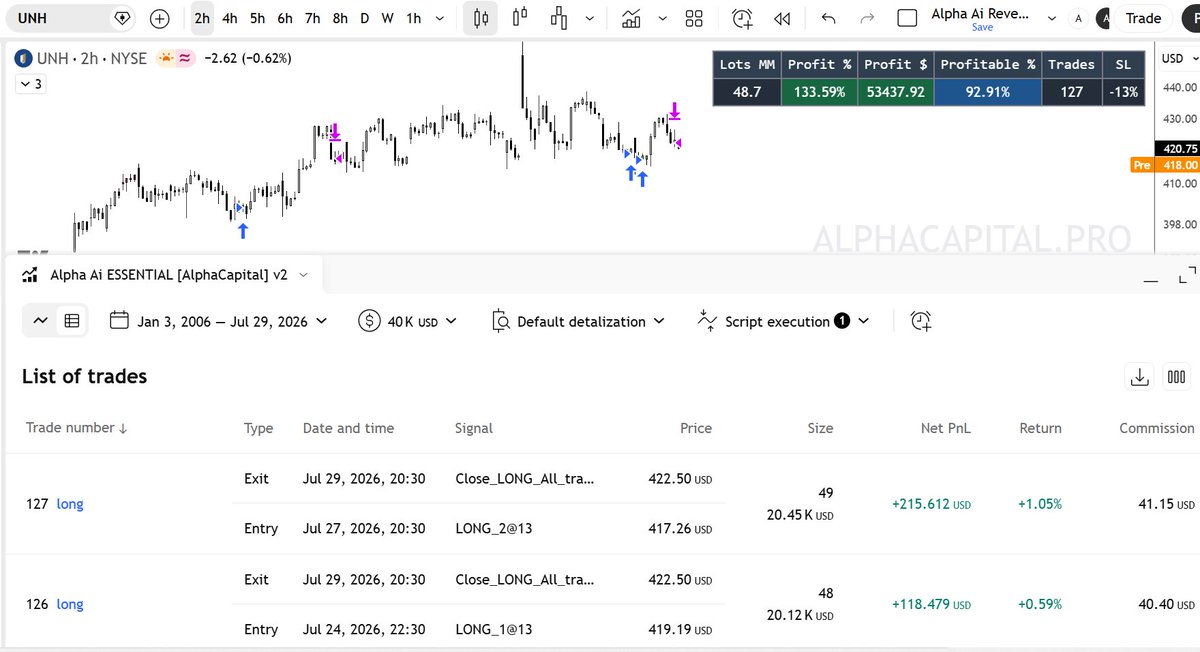Create an alert with the clock-plus icon

click(x=742, y=18)
